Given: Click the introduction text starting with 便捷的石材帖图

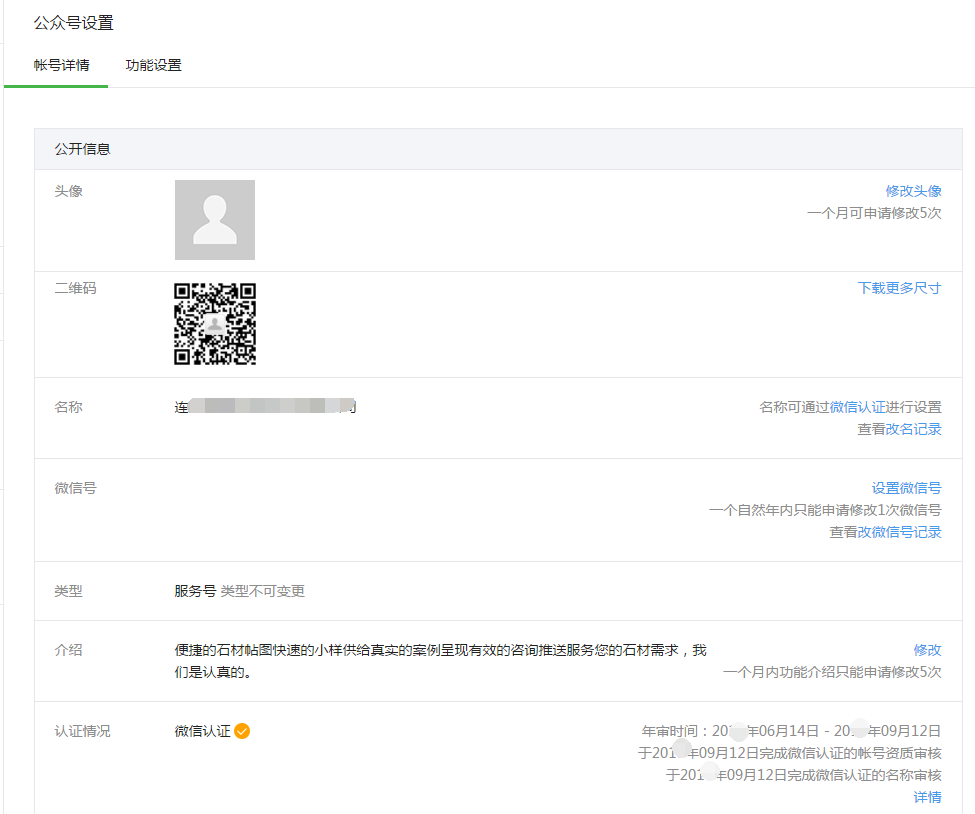Looking at the screenshot, I should click(440, 661).
